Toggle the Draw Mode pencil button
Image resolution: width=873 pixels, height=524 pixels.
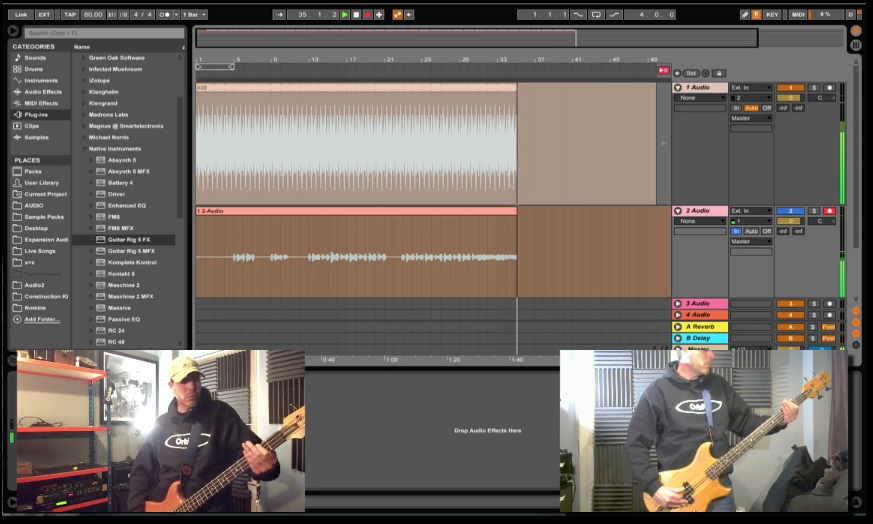[745, 14]
